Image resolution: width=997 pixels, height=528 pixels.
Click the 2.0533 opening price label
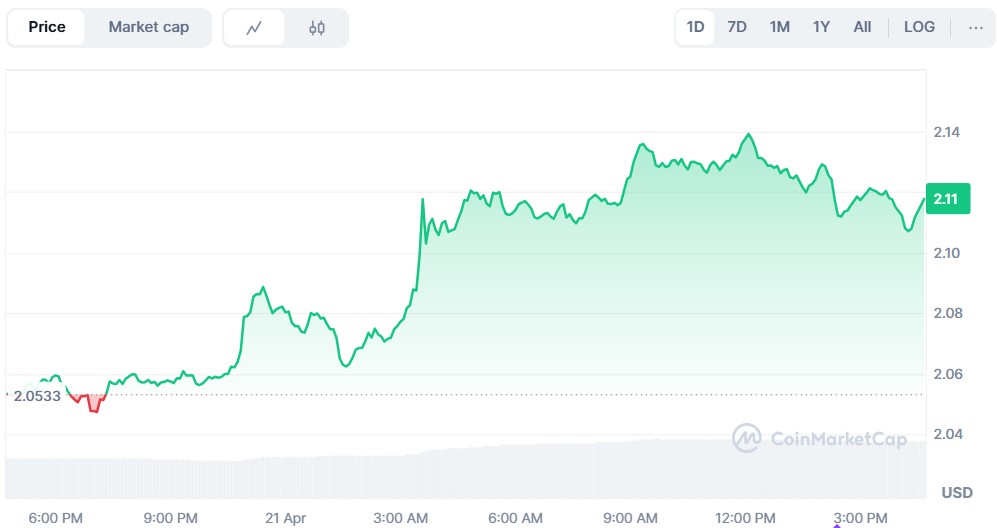coord(34,396)
